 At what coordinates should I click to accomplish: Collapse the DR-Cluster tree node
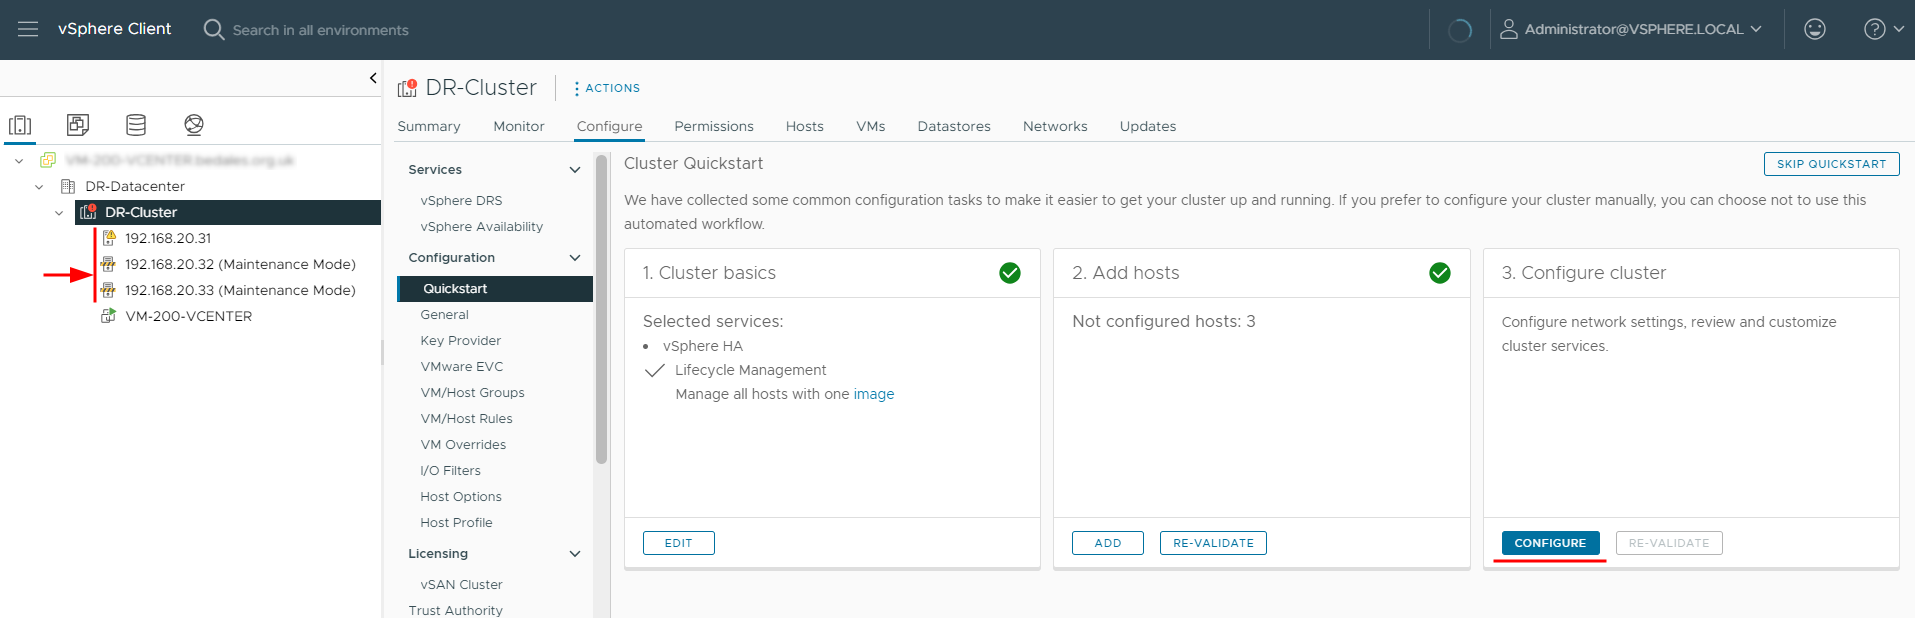59,212
